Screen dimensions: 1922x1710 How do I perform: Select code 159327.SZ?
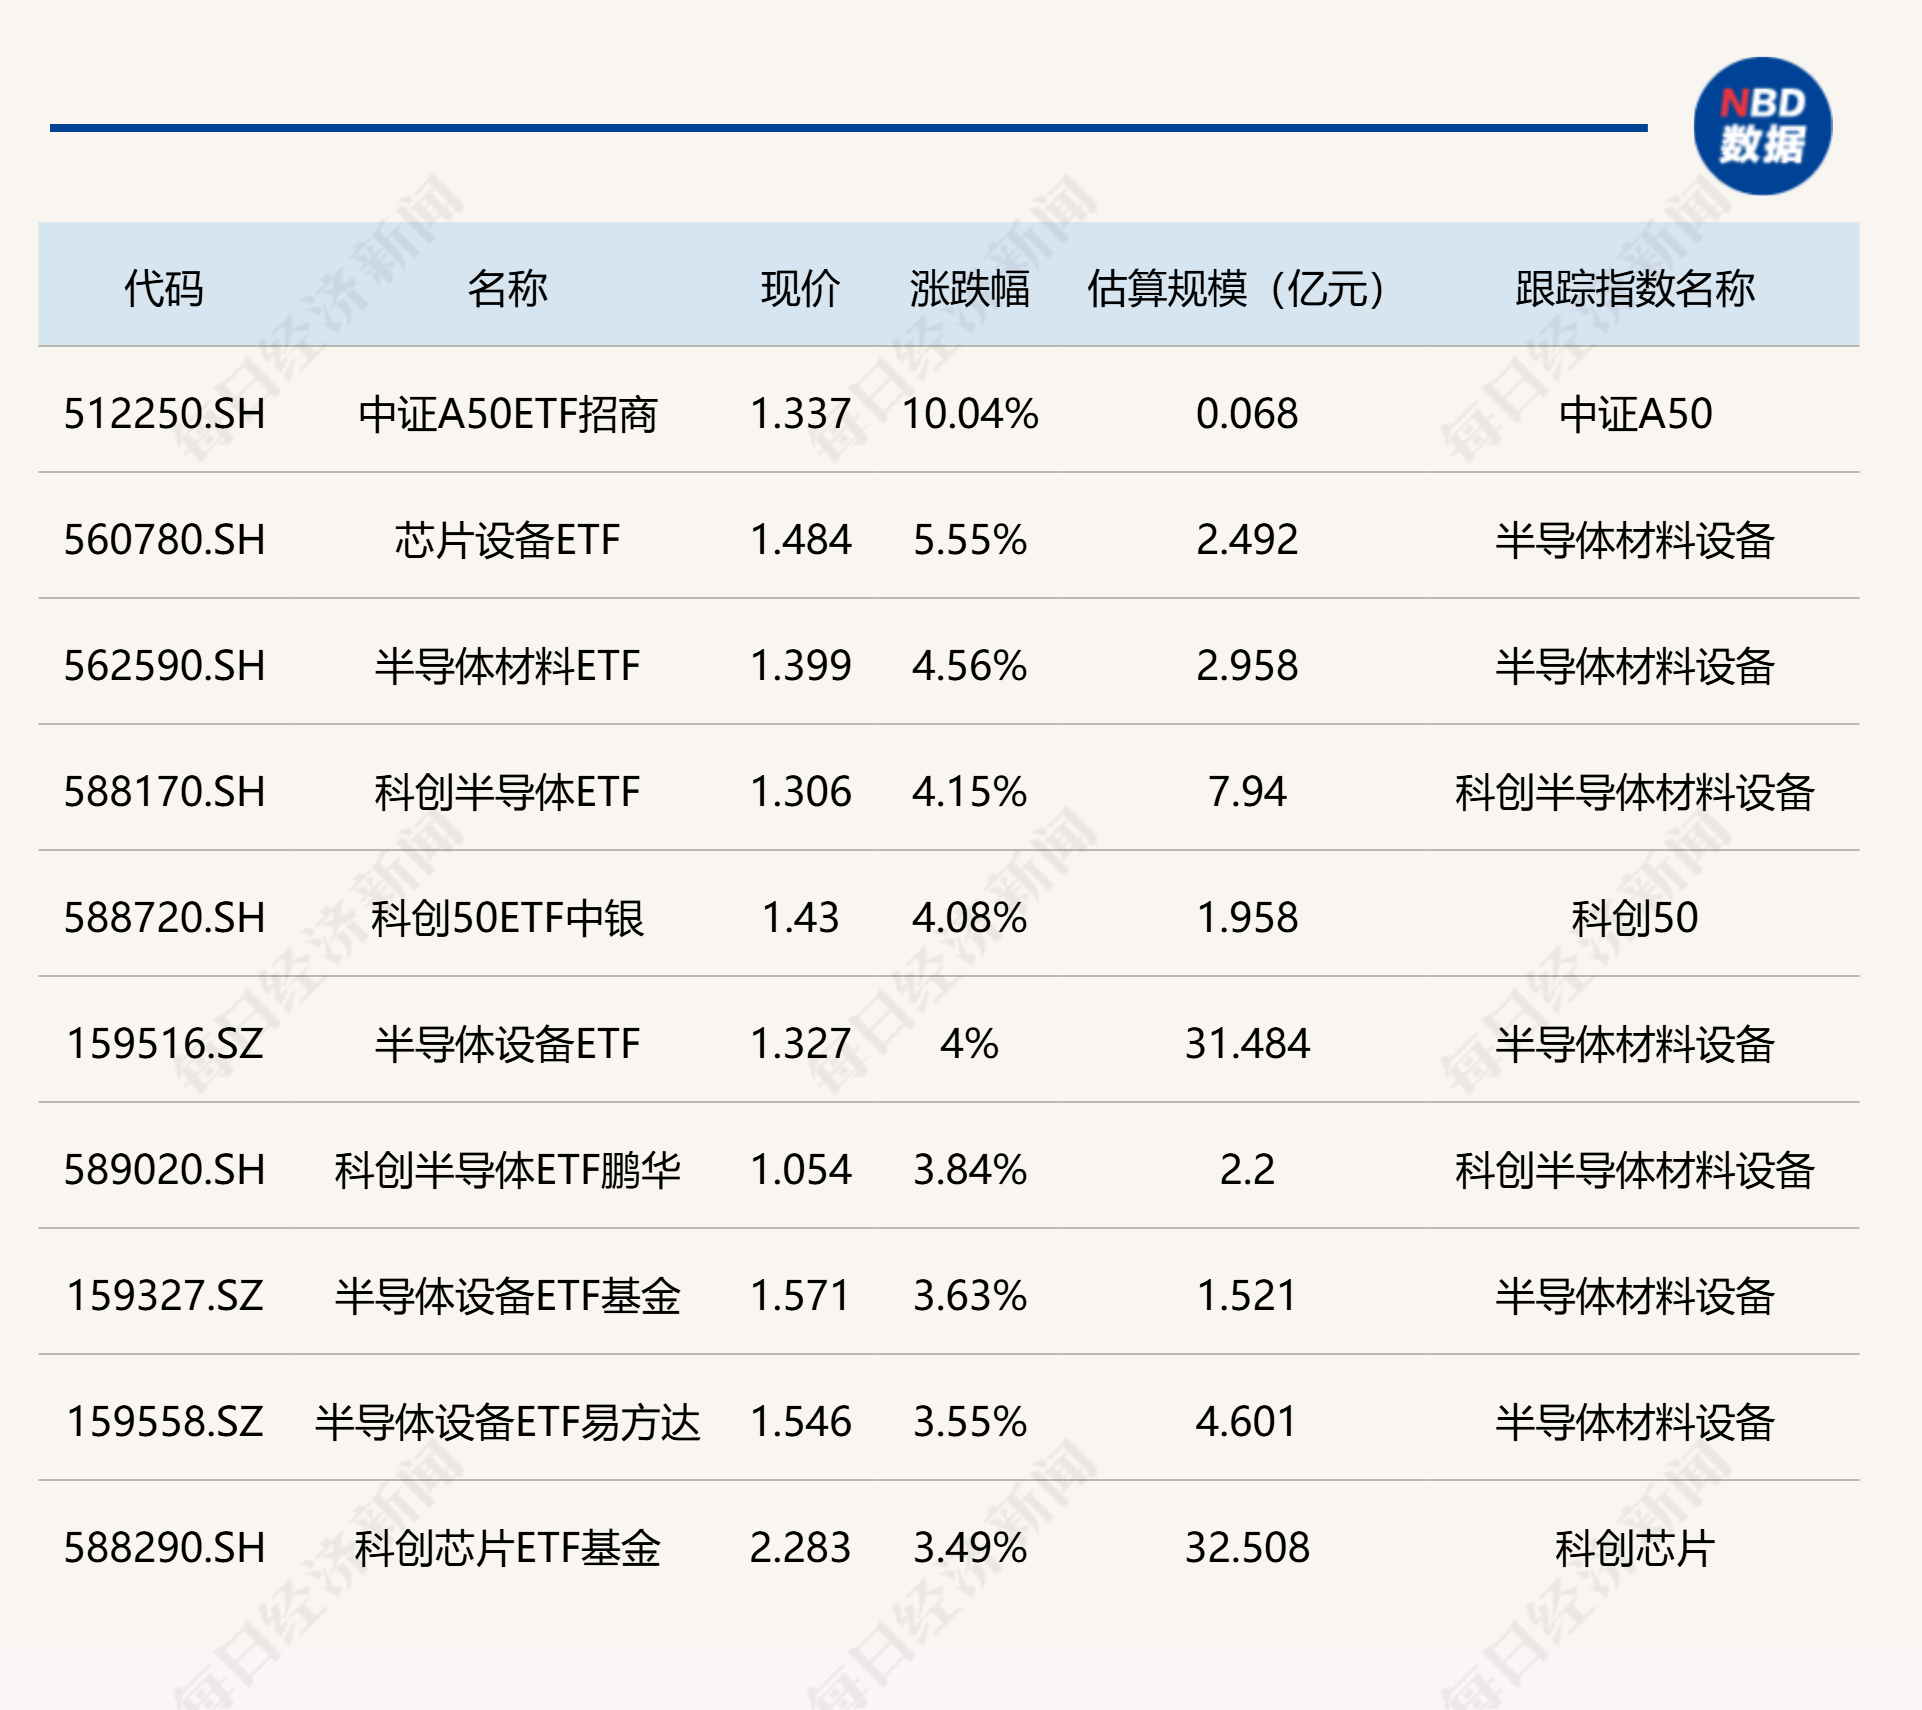[164, 1296]
